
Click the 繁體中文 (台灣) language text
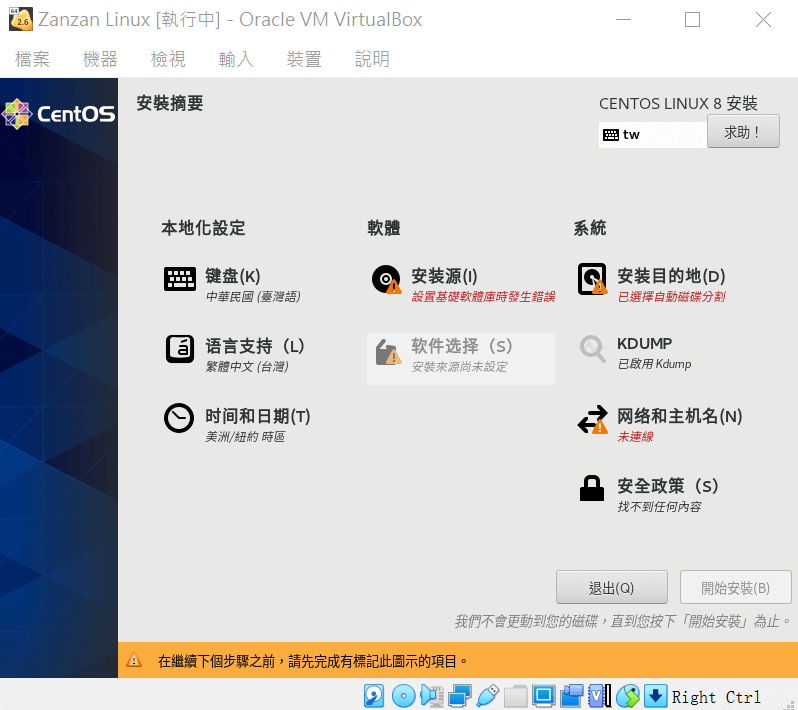pos(247,366)
